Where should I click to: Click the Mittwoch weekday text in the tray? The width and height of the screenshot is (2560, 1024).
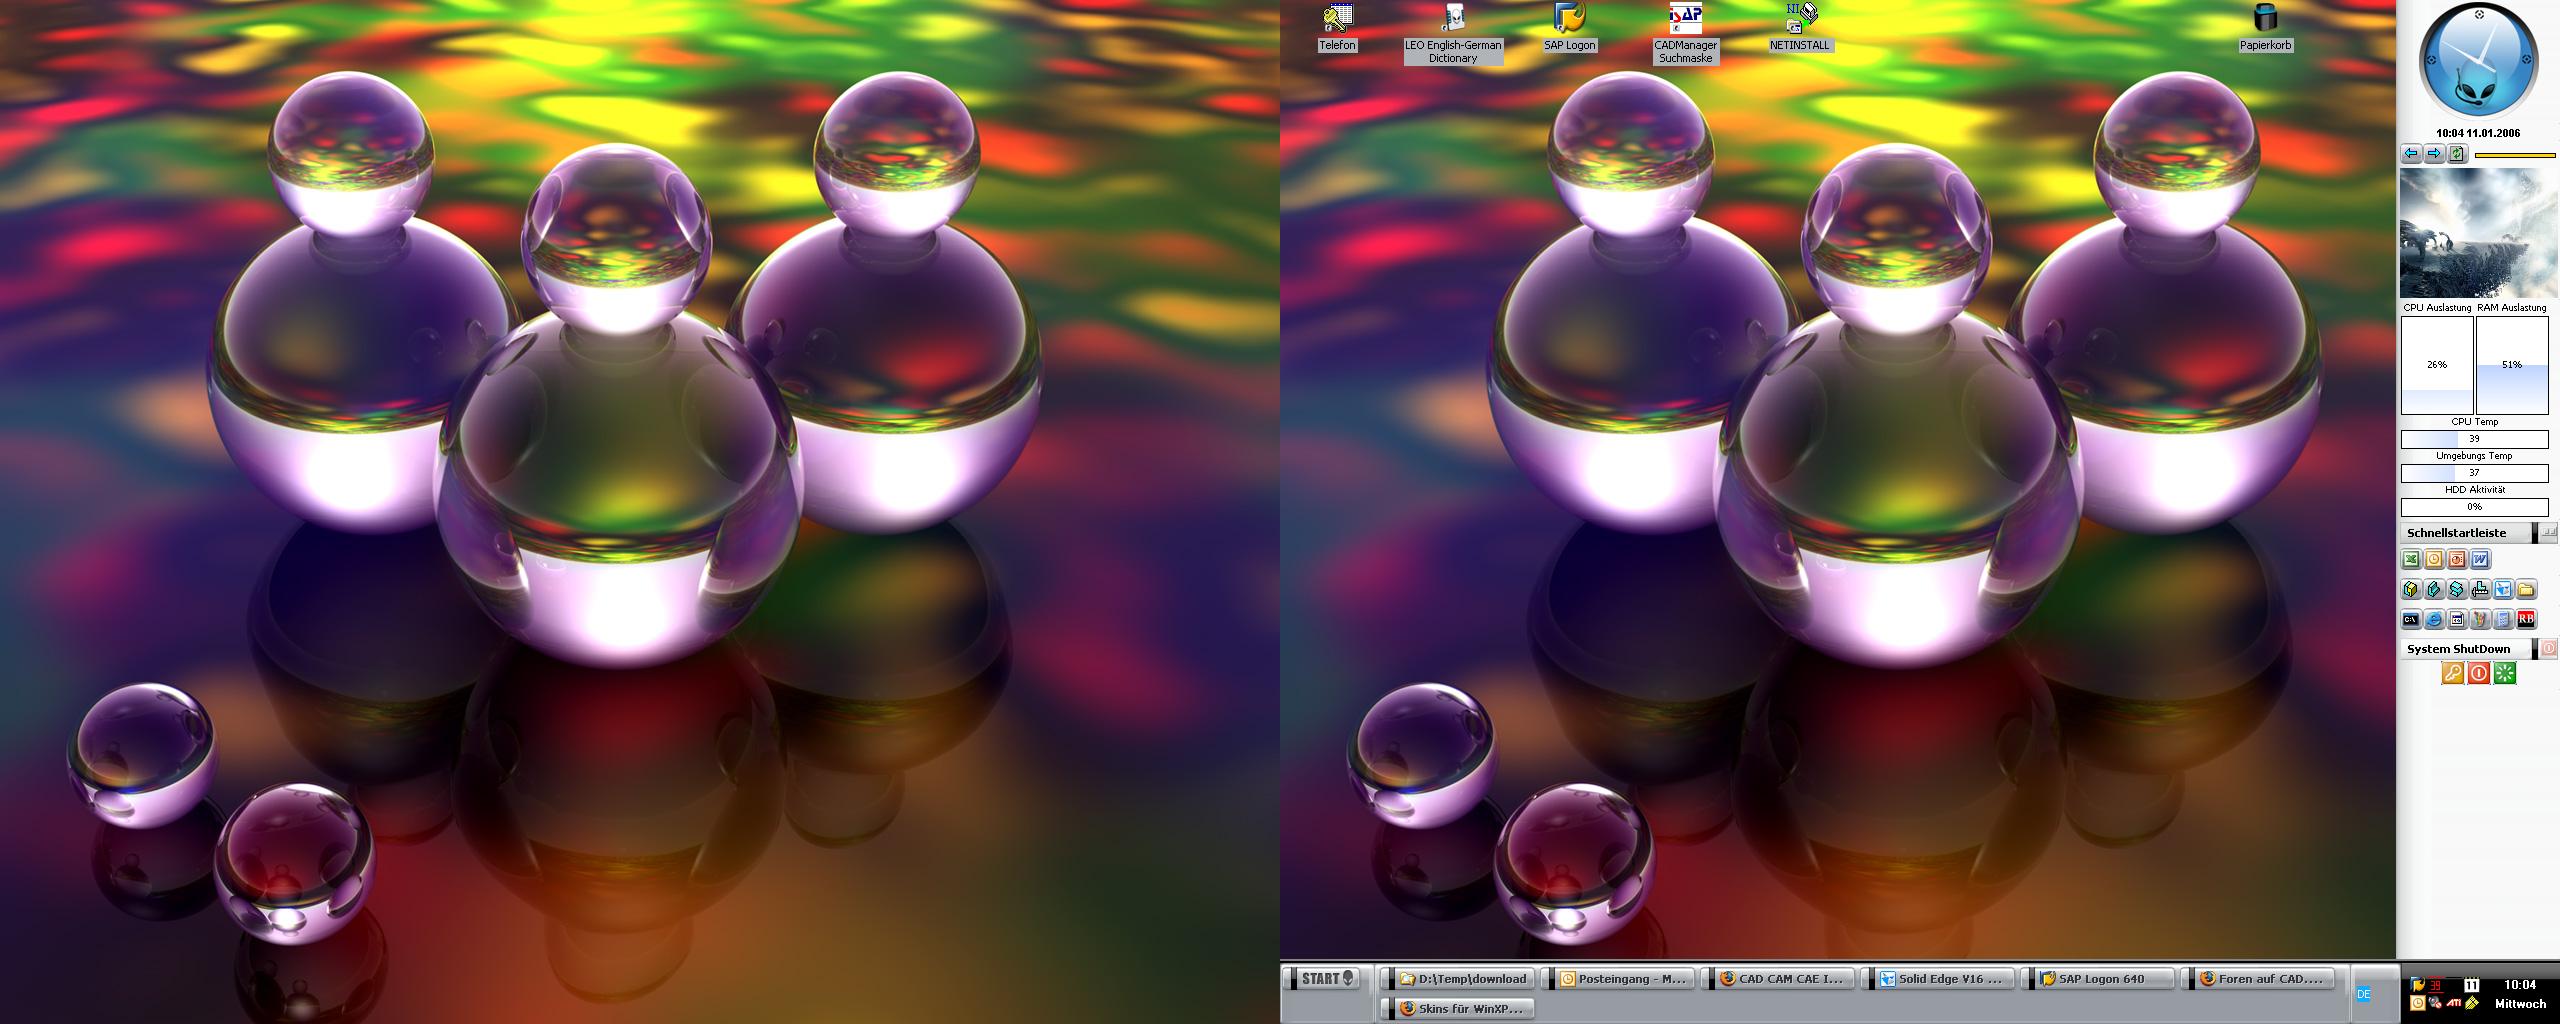(2520, 1003)
